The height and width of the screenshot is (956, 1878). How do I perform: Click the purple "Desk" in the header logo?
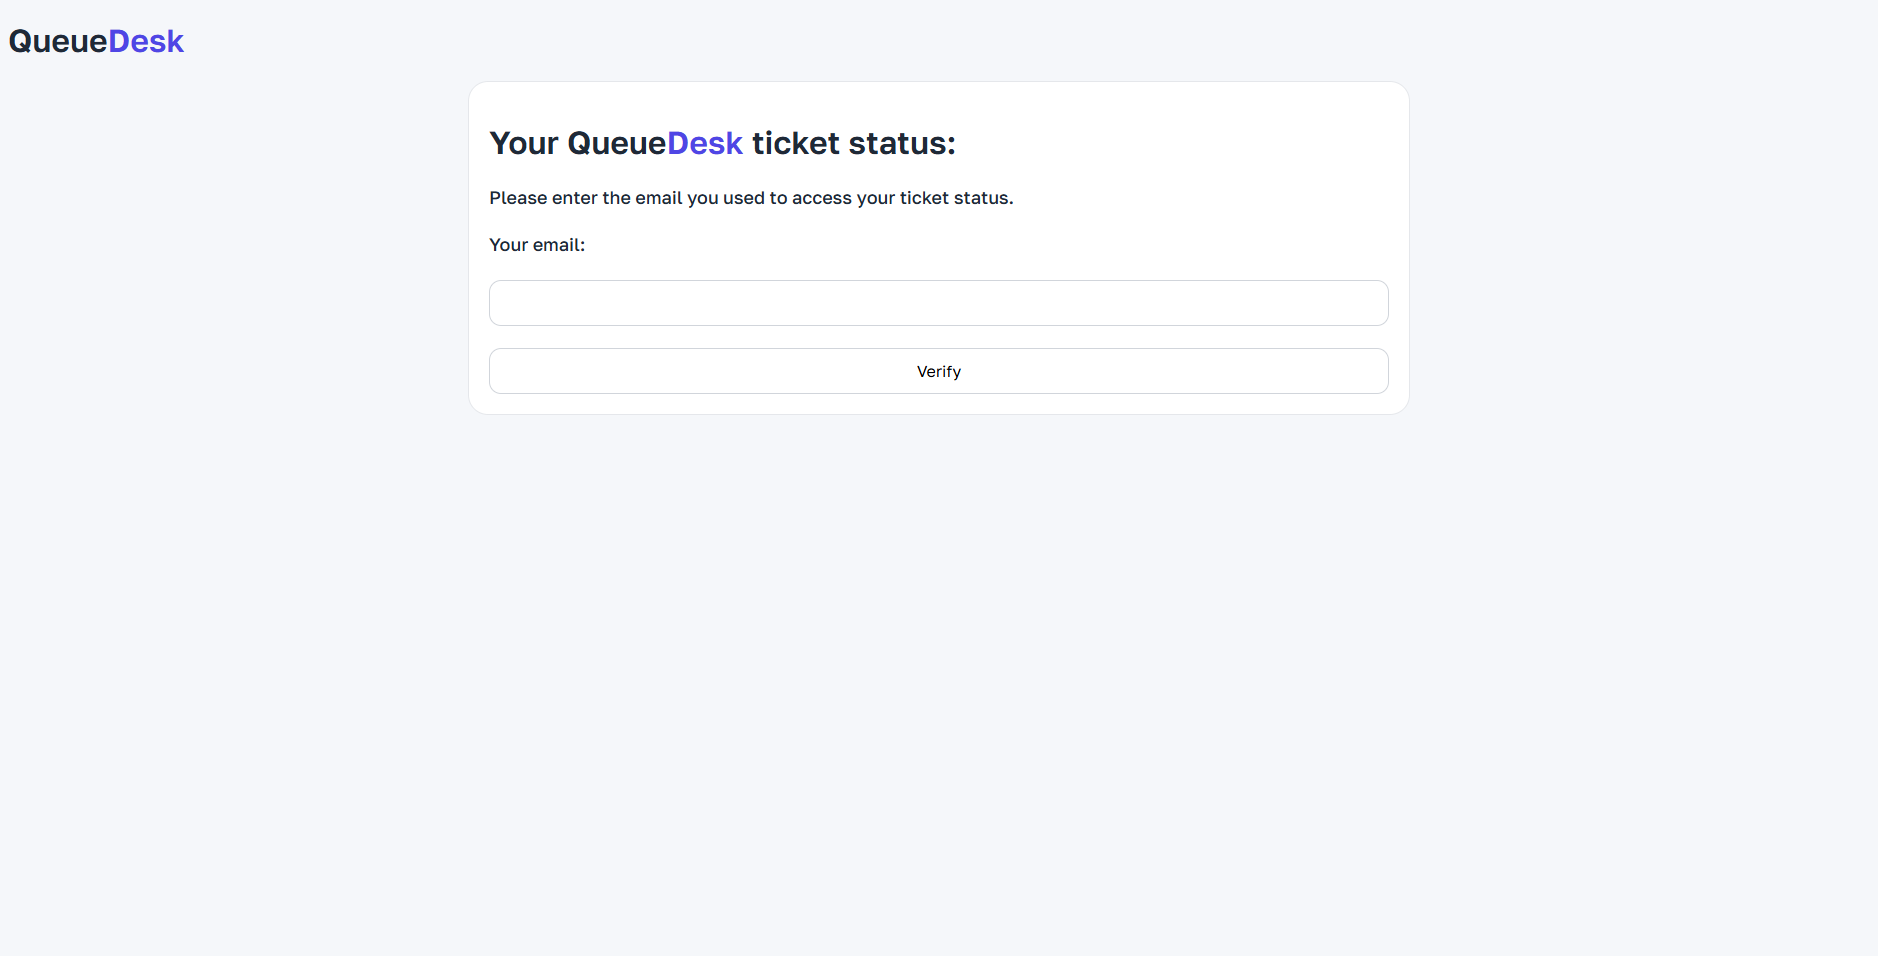(146, 41)
